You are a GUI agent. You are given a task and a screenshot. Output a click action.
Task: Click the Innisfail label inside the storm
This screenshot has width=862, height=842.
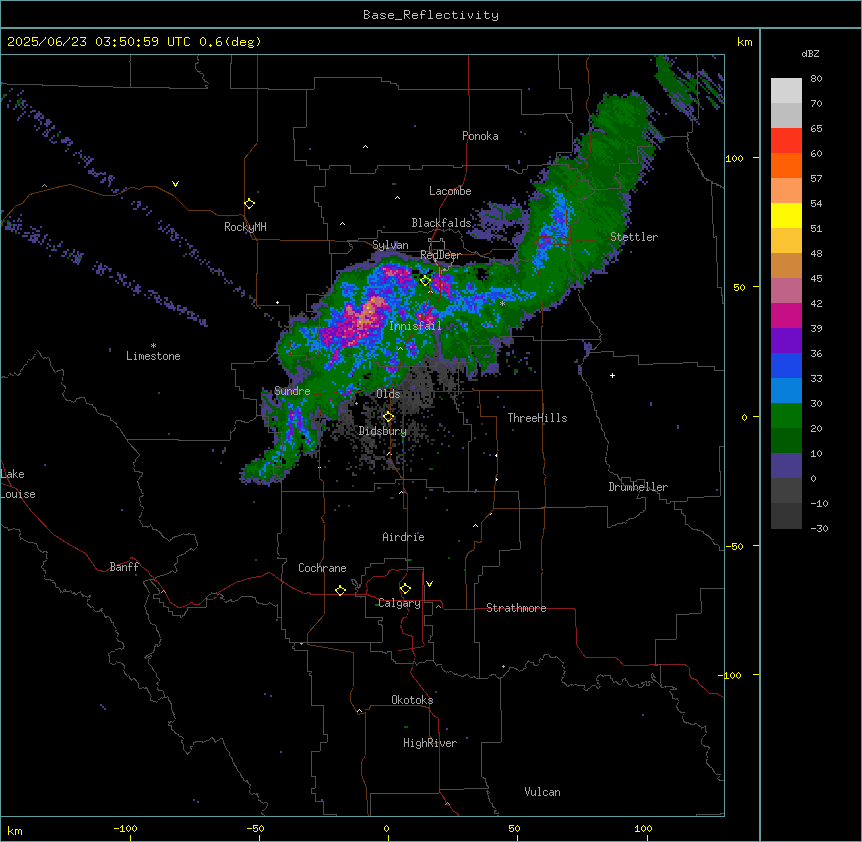pyautogui.click(x=415, y=326)
